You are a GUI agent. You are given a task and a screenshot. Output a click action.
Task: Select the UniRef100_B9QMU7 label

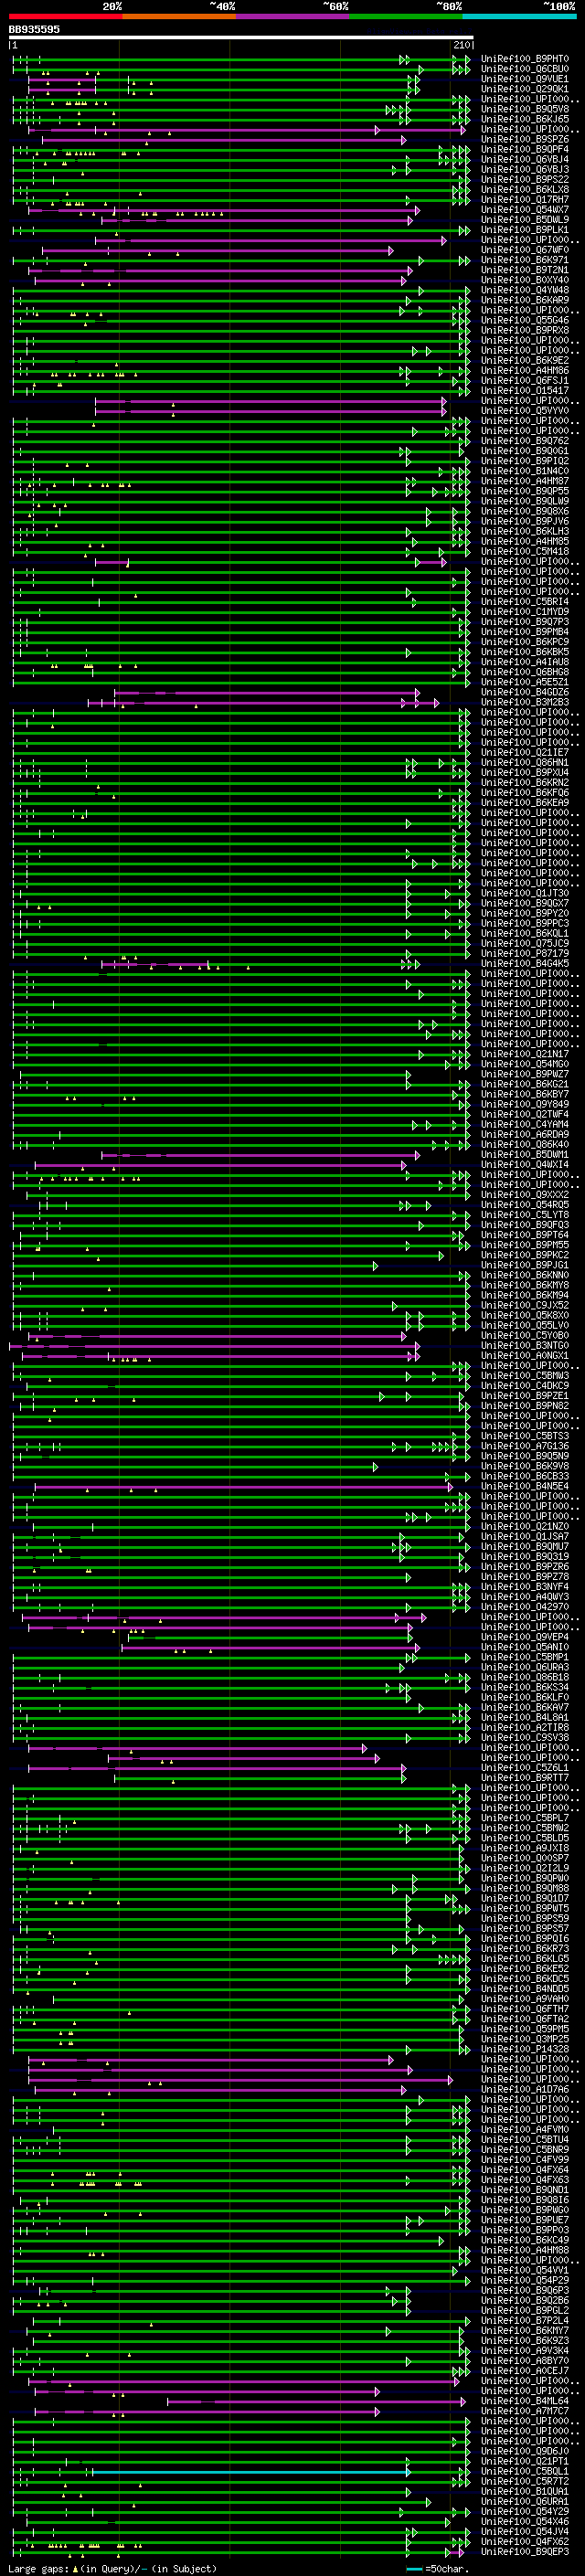click(x=525, y=1546)
